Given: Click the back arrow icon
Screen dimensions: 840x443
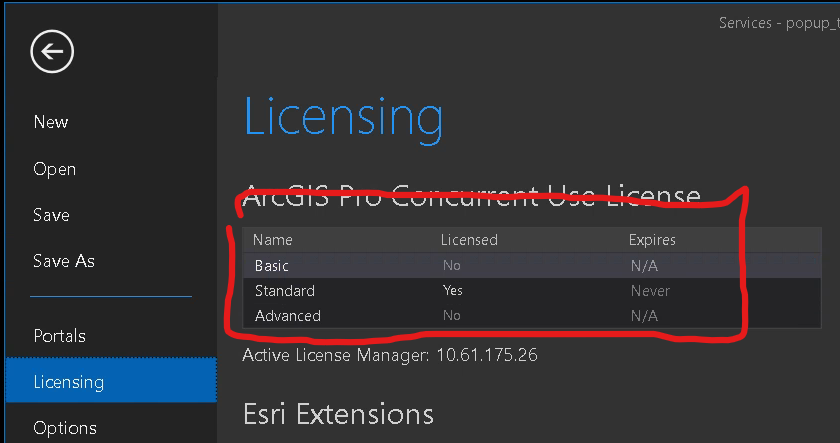Looking at the screenshot, I should pos(51,51).
